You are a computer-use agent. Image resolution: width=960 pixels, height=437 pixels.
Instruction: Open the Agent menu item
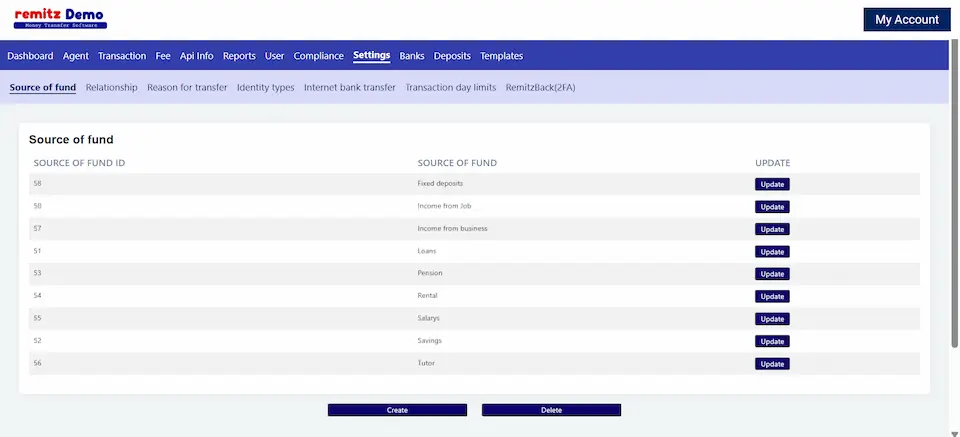click(x=76, y=56)
